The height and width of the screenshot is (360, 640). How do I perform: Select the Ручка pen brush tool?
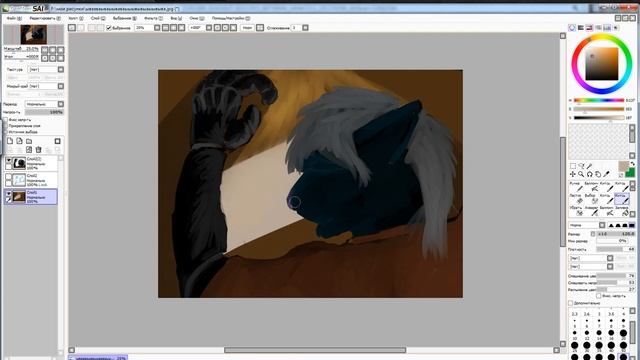(576, 187)
